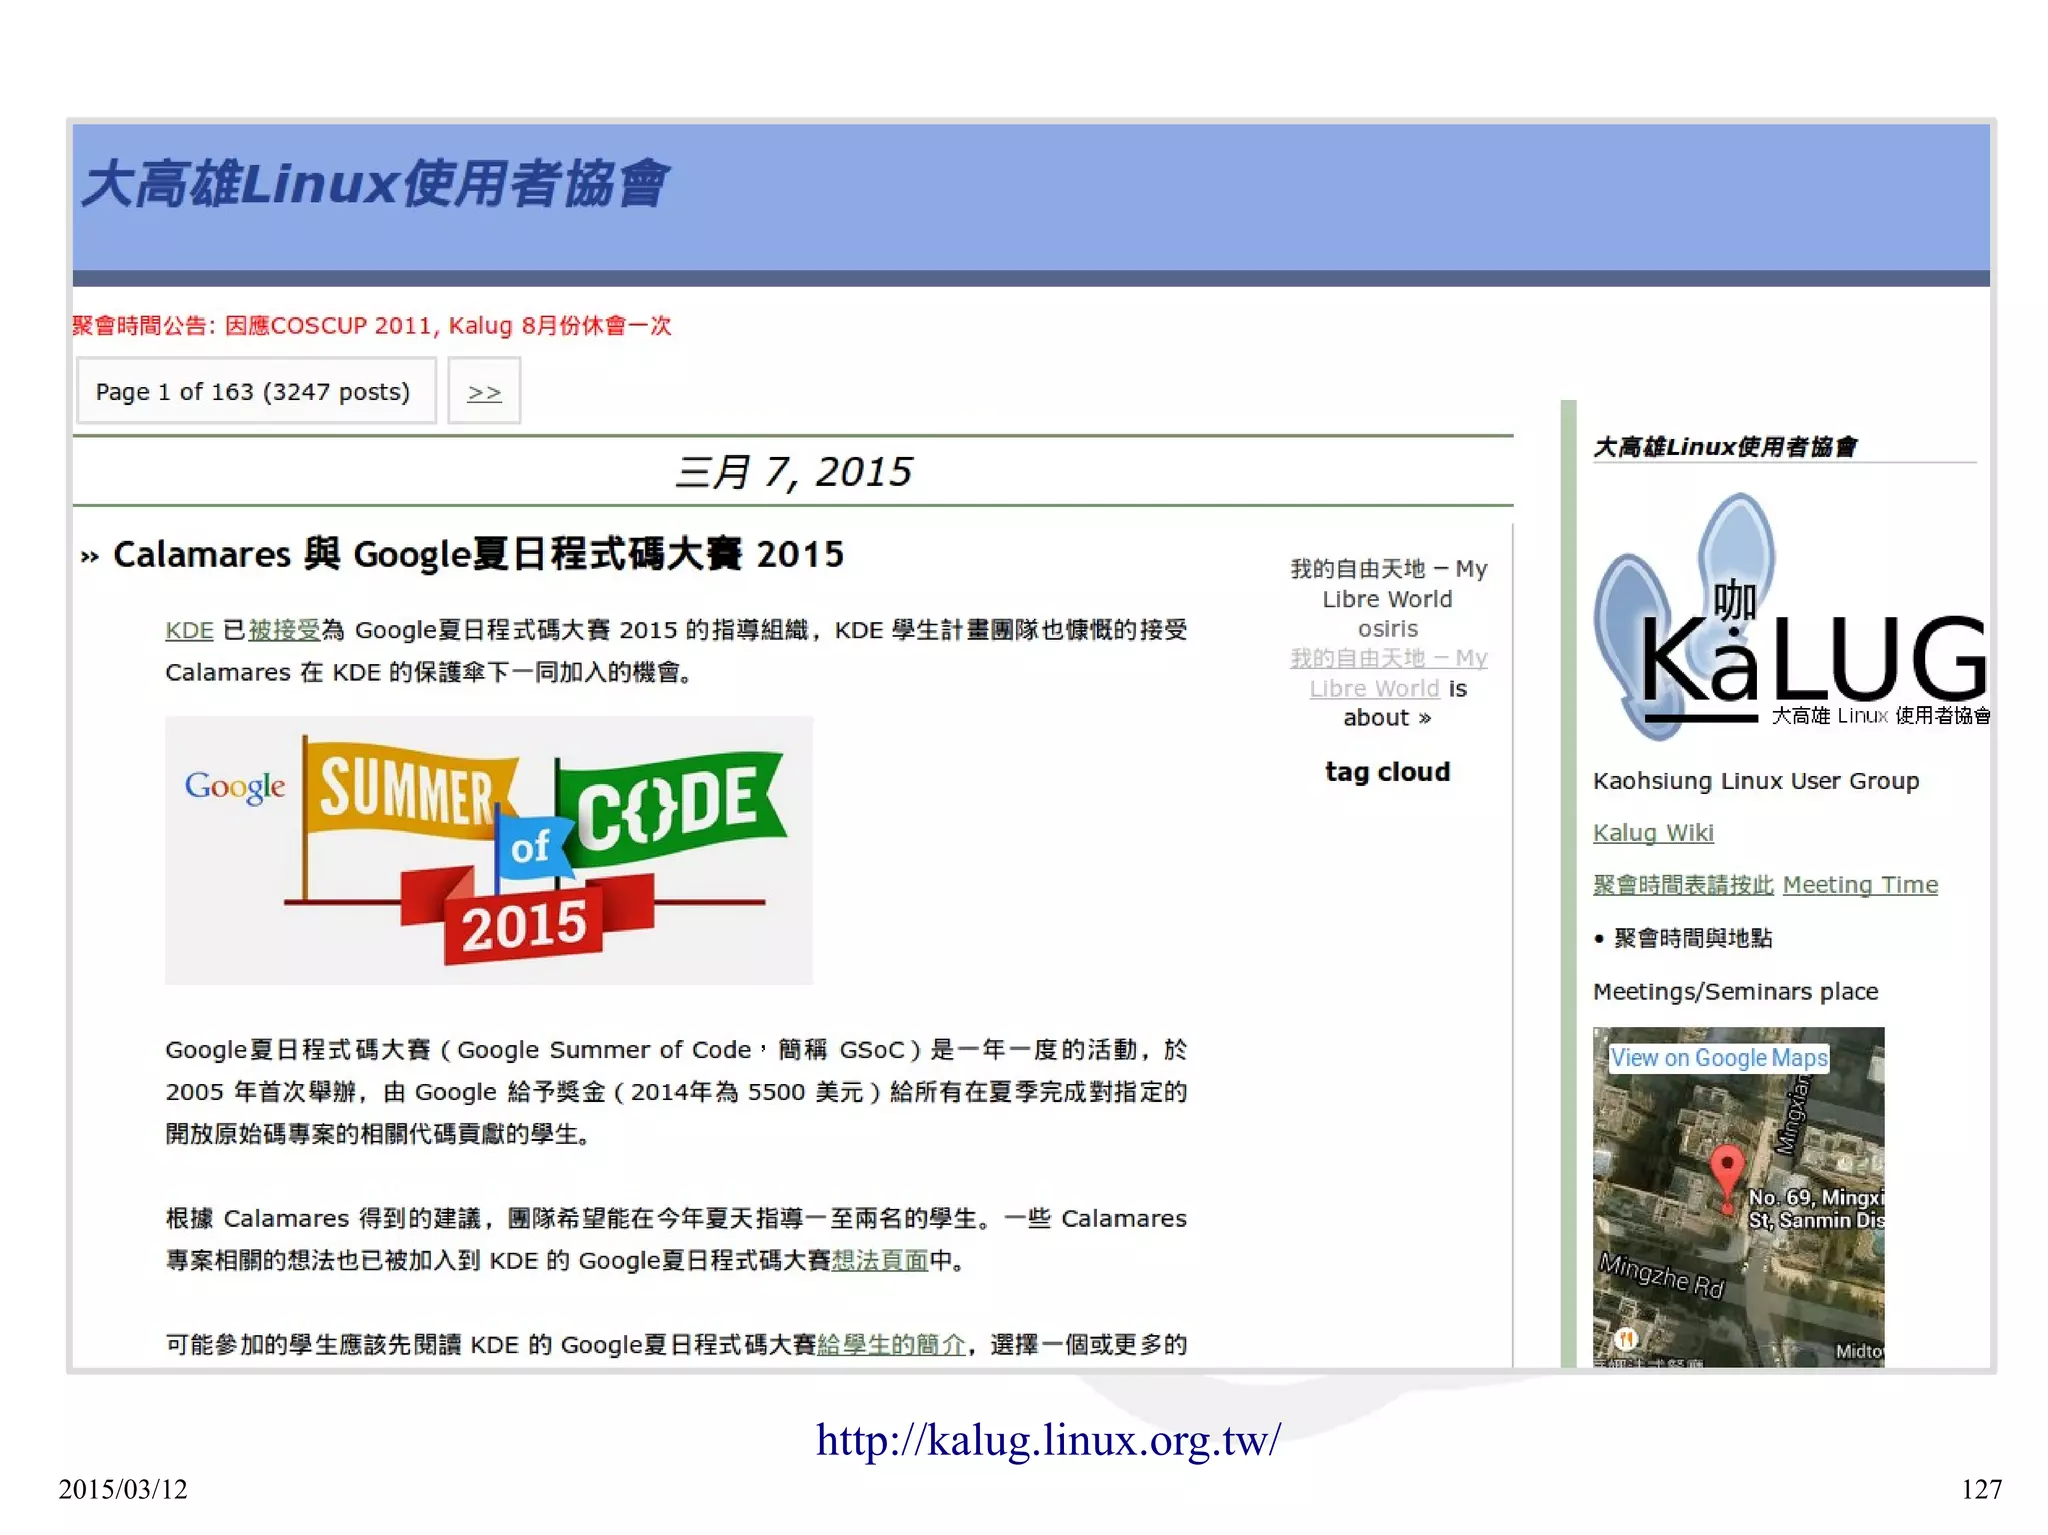Click the osiris author name
The width and height of the screenshot is (2048, 1535).
(1388, 629)
